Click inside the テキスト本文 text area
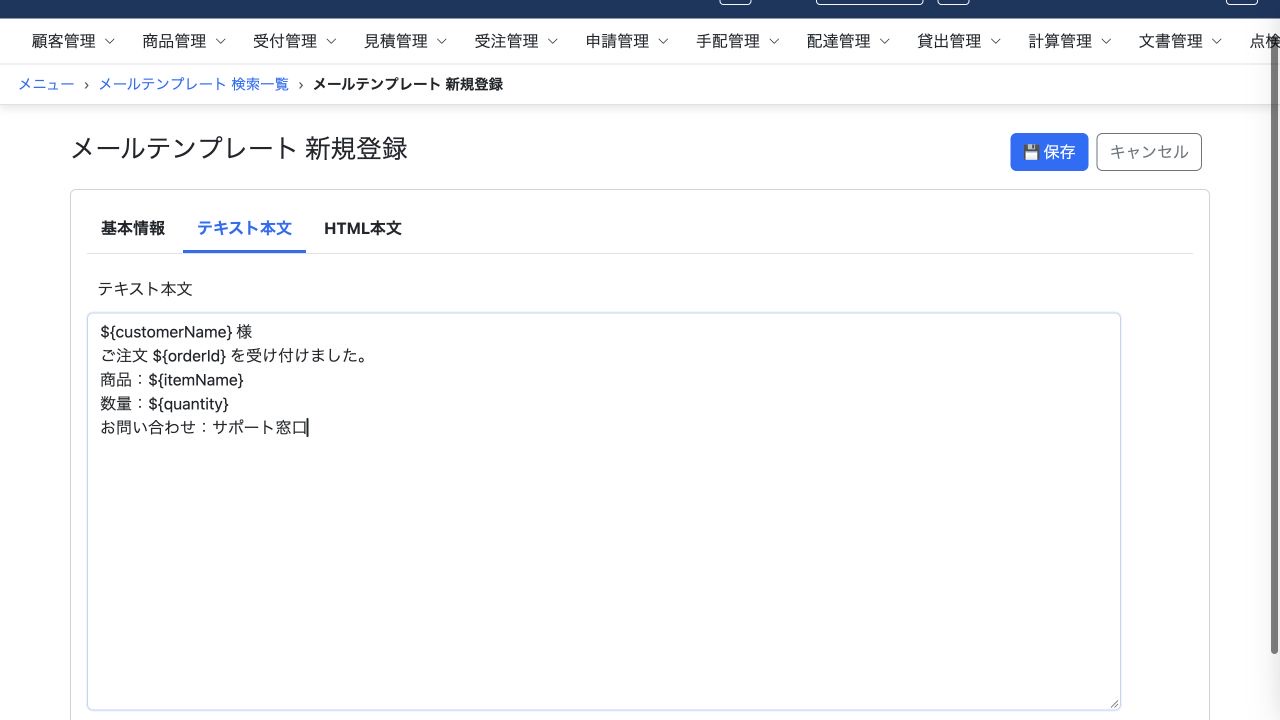The width and height of the screenshot is (1280, 720). pos(604,511)
